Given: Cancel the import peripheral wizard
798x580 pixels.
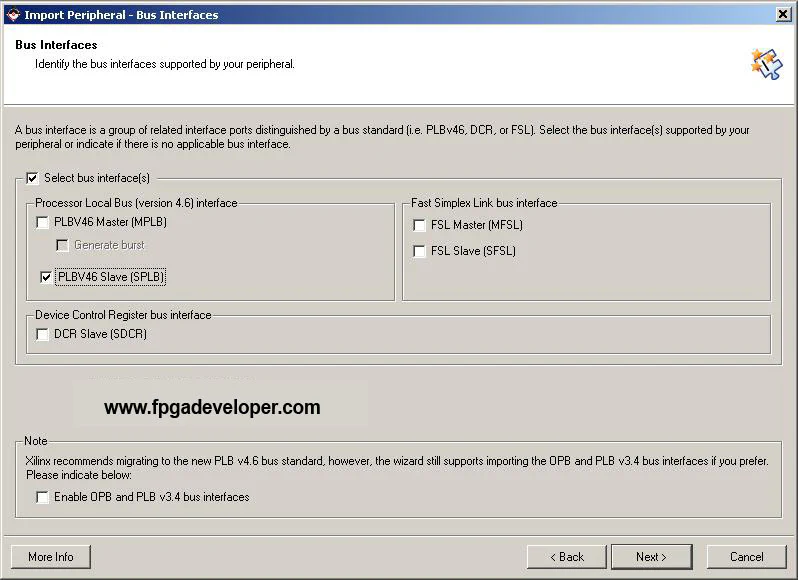Looking at the screenshot, I should pyautogui.click(x=746, y=557).
